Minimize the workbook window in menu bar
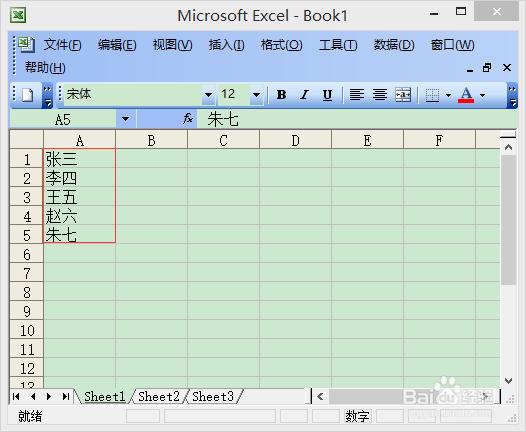 pyautogui.click(x=470, y=70)
